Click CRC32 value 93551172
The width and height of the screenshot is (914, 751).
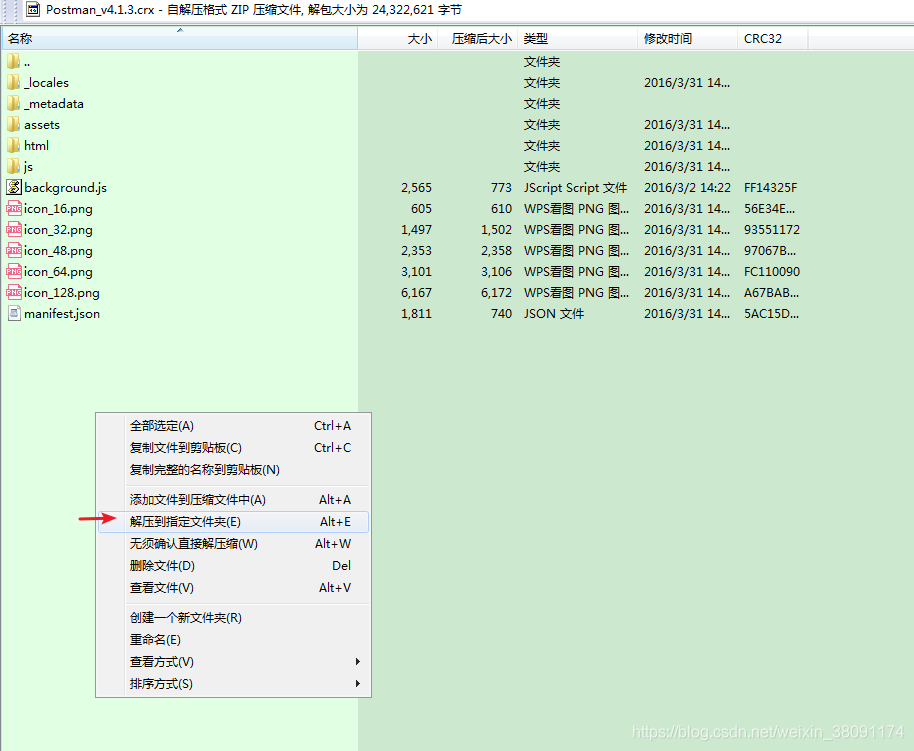pos(772,230)
